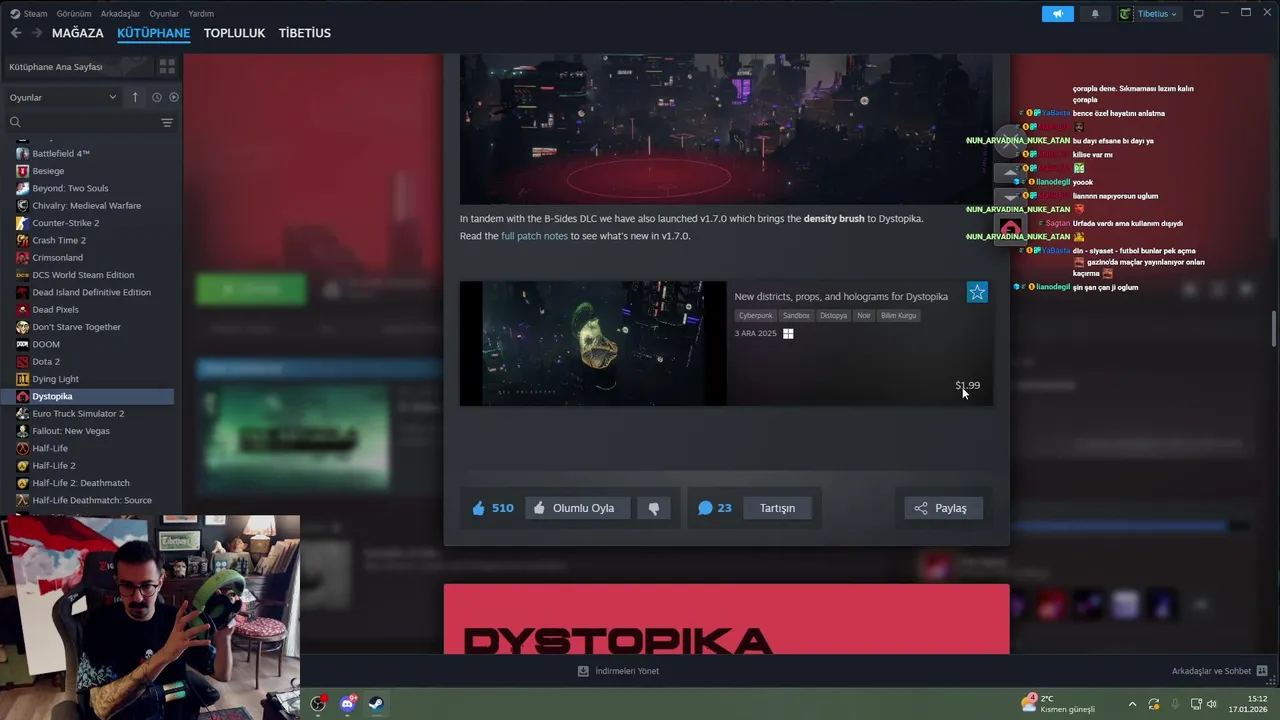Click the Tartışın discussion button
Viewport: 1280px width, 720px height.
(x=777, y=508)
